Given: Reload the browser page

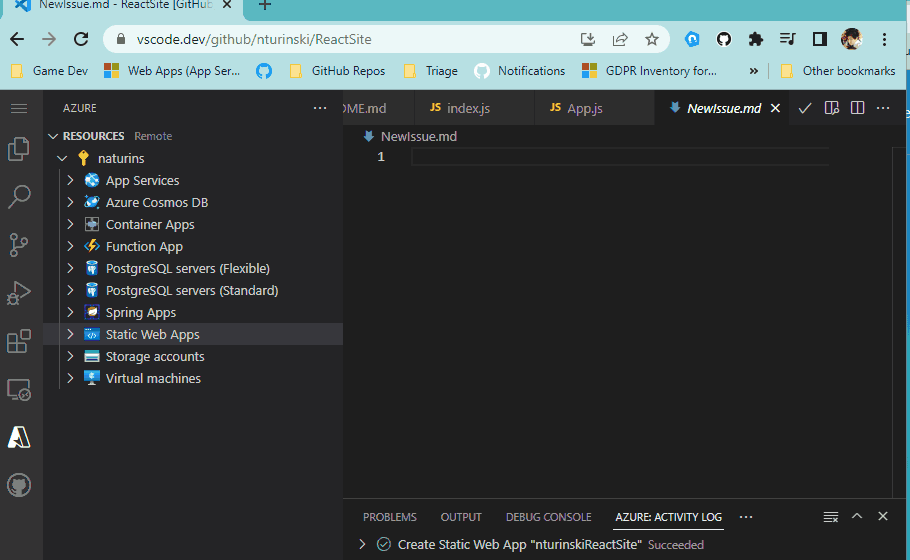Looking at the screenshot, I should coord(81,39).
